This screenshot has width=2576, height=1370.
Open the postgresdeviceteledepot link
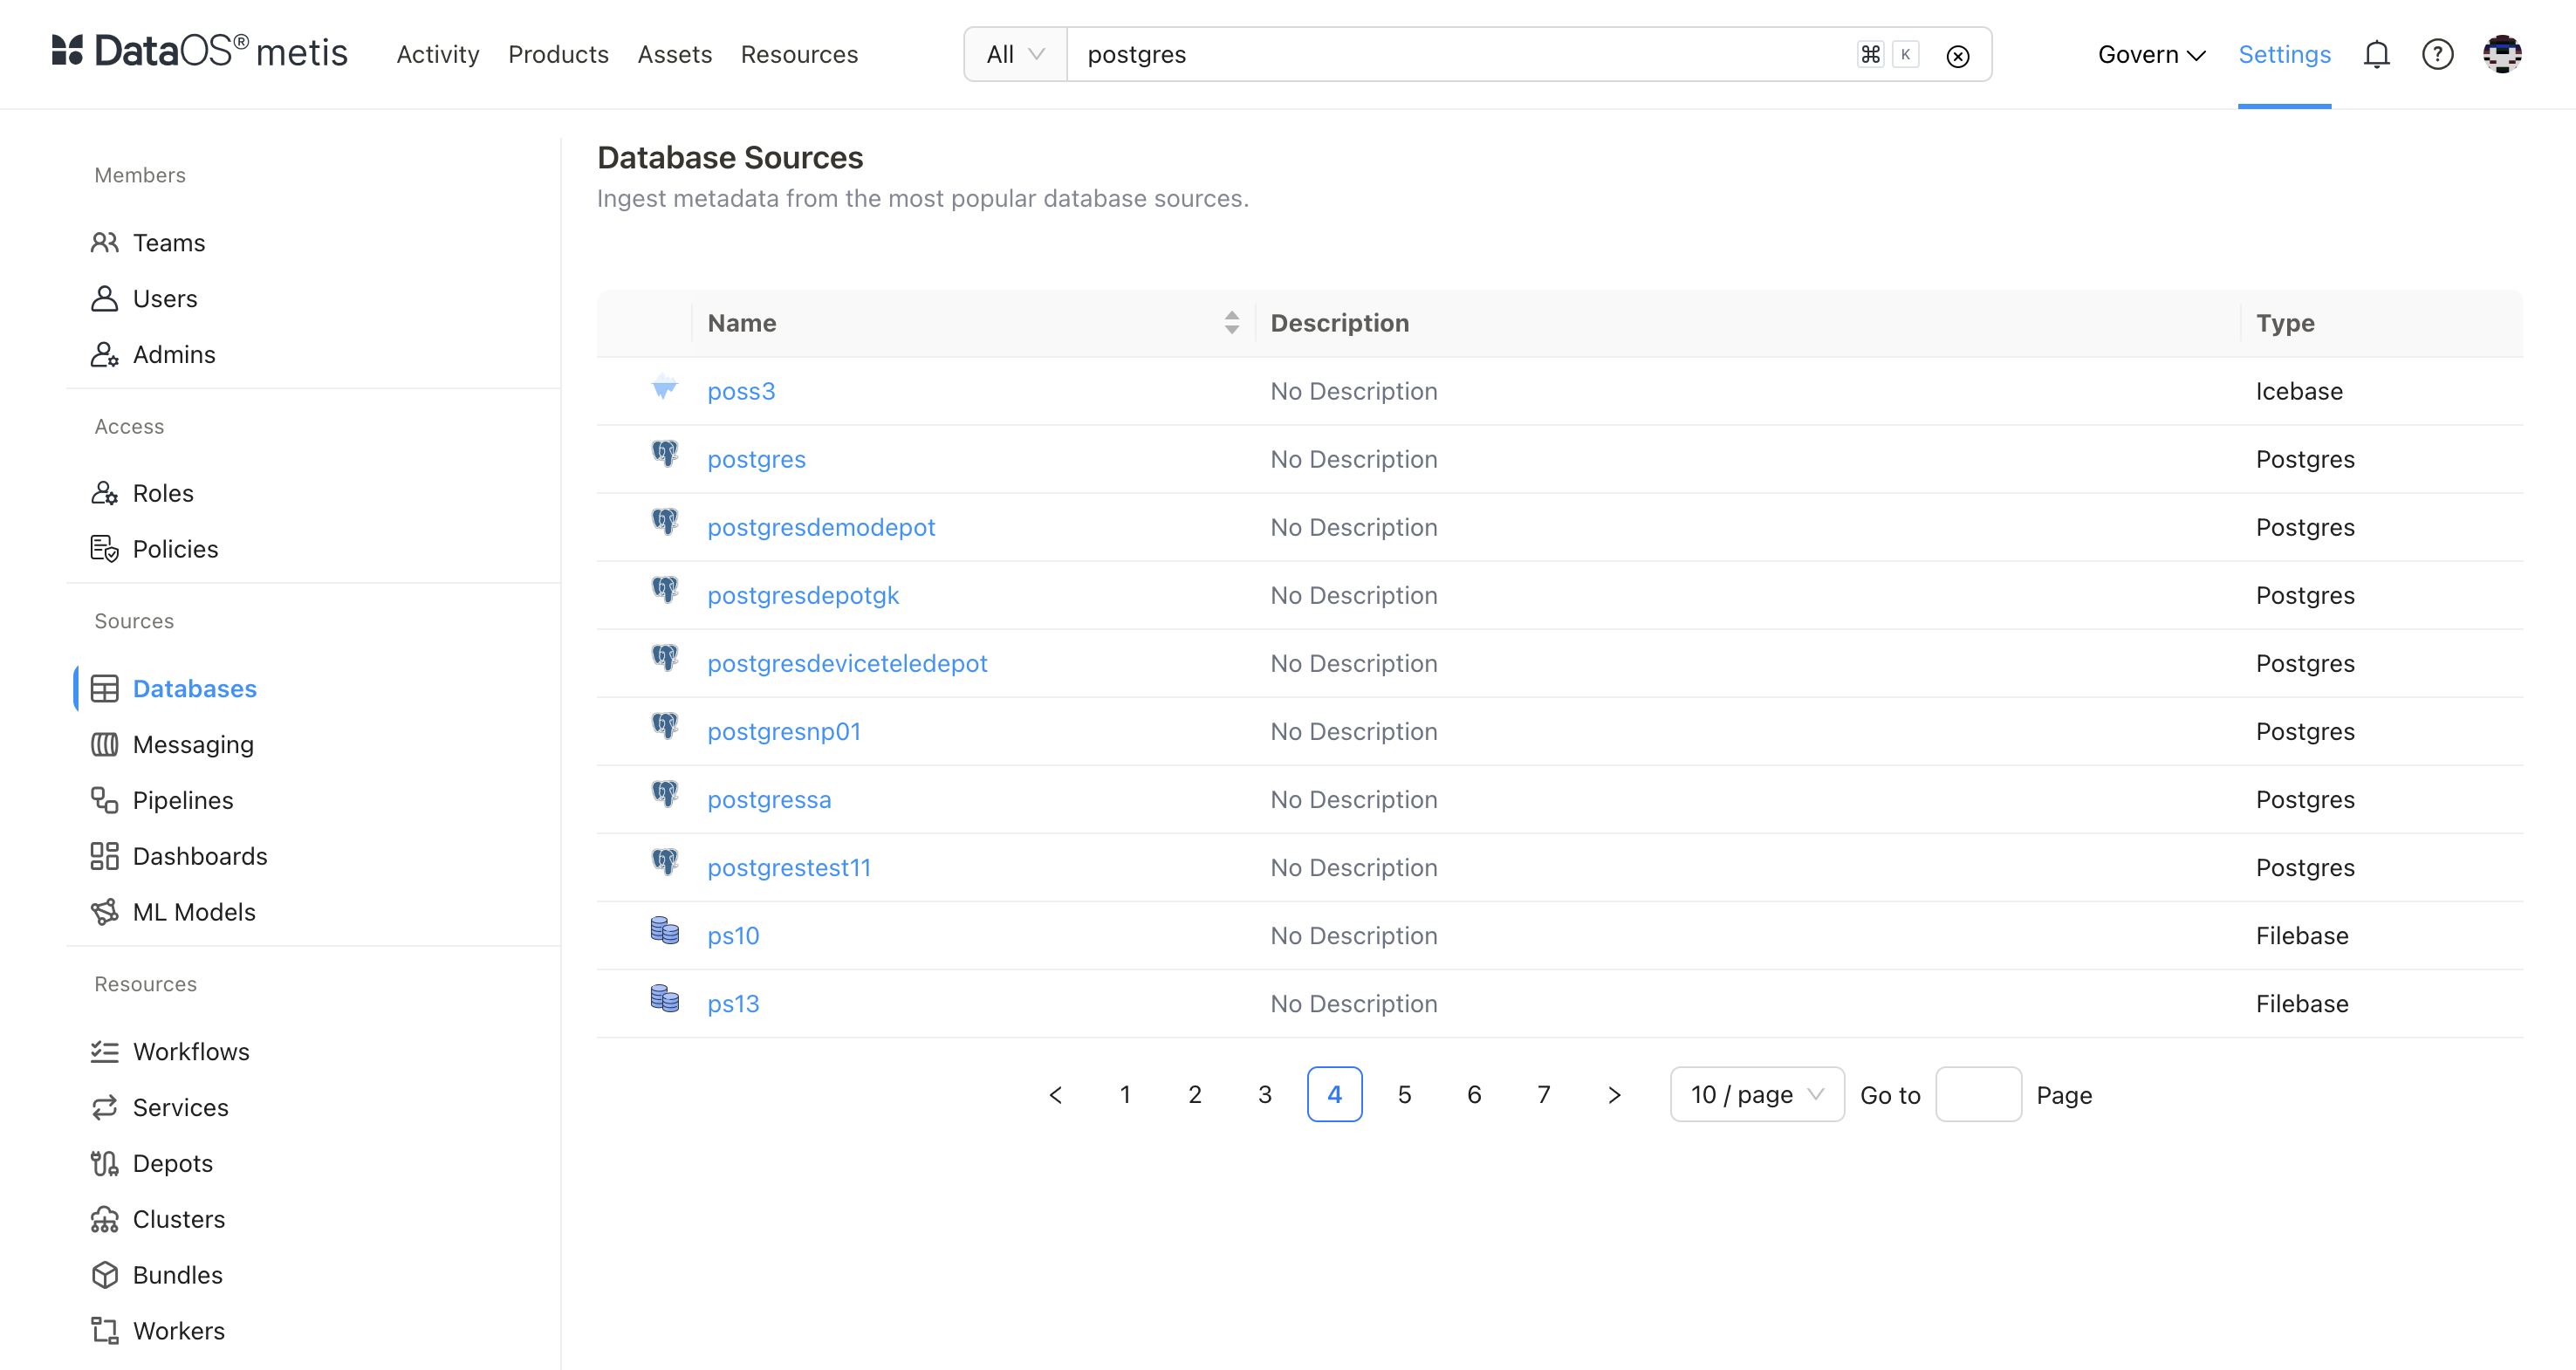click(x=847, y=663)
